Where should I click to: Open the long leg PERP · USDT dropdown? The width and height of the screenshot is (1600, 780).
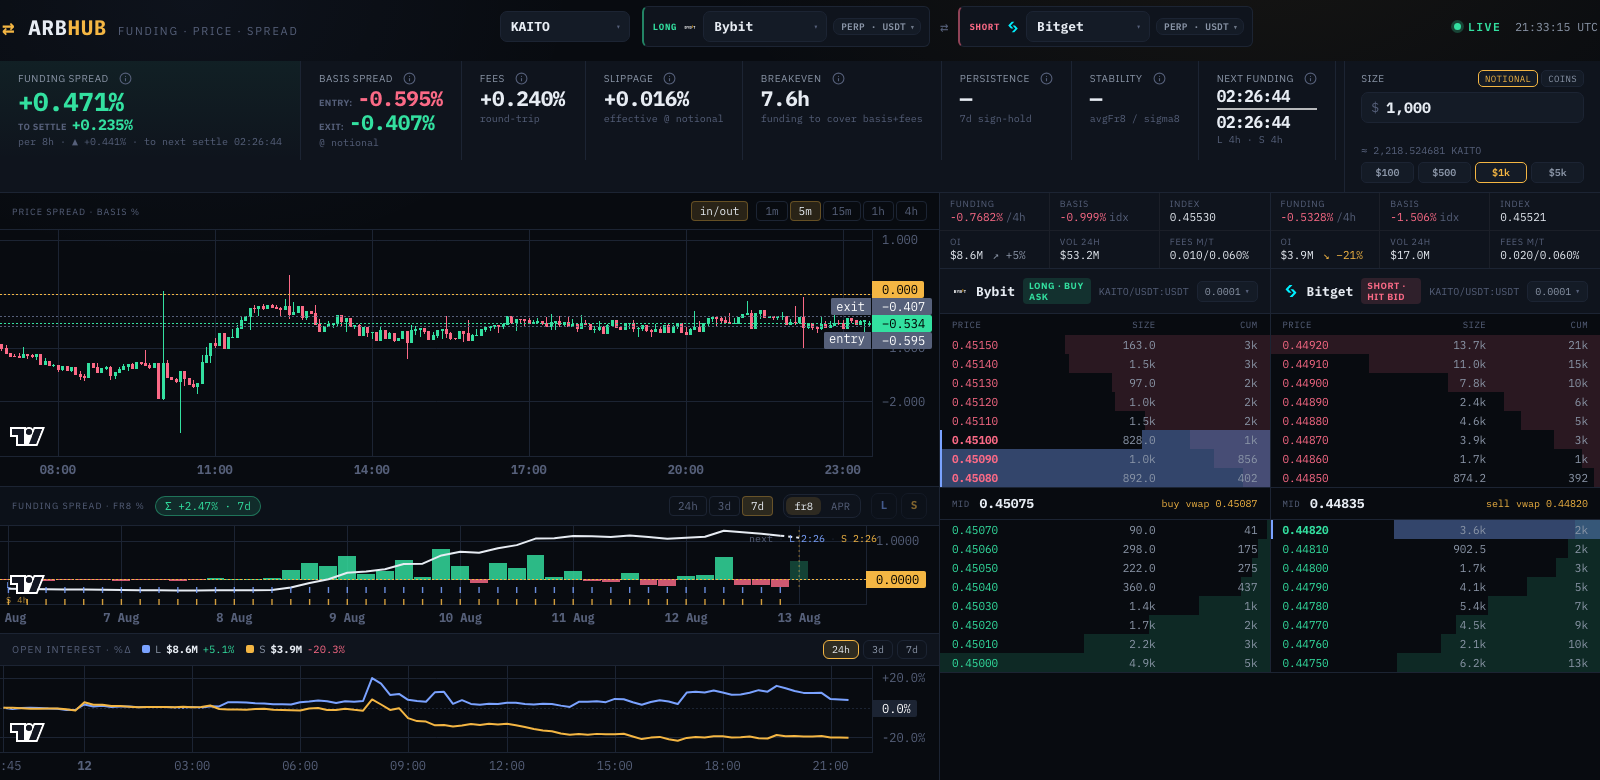click(x=878, y=27)
